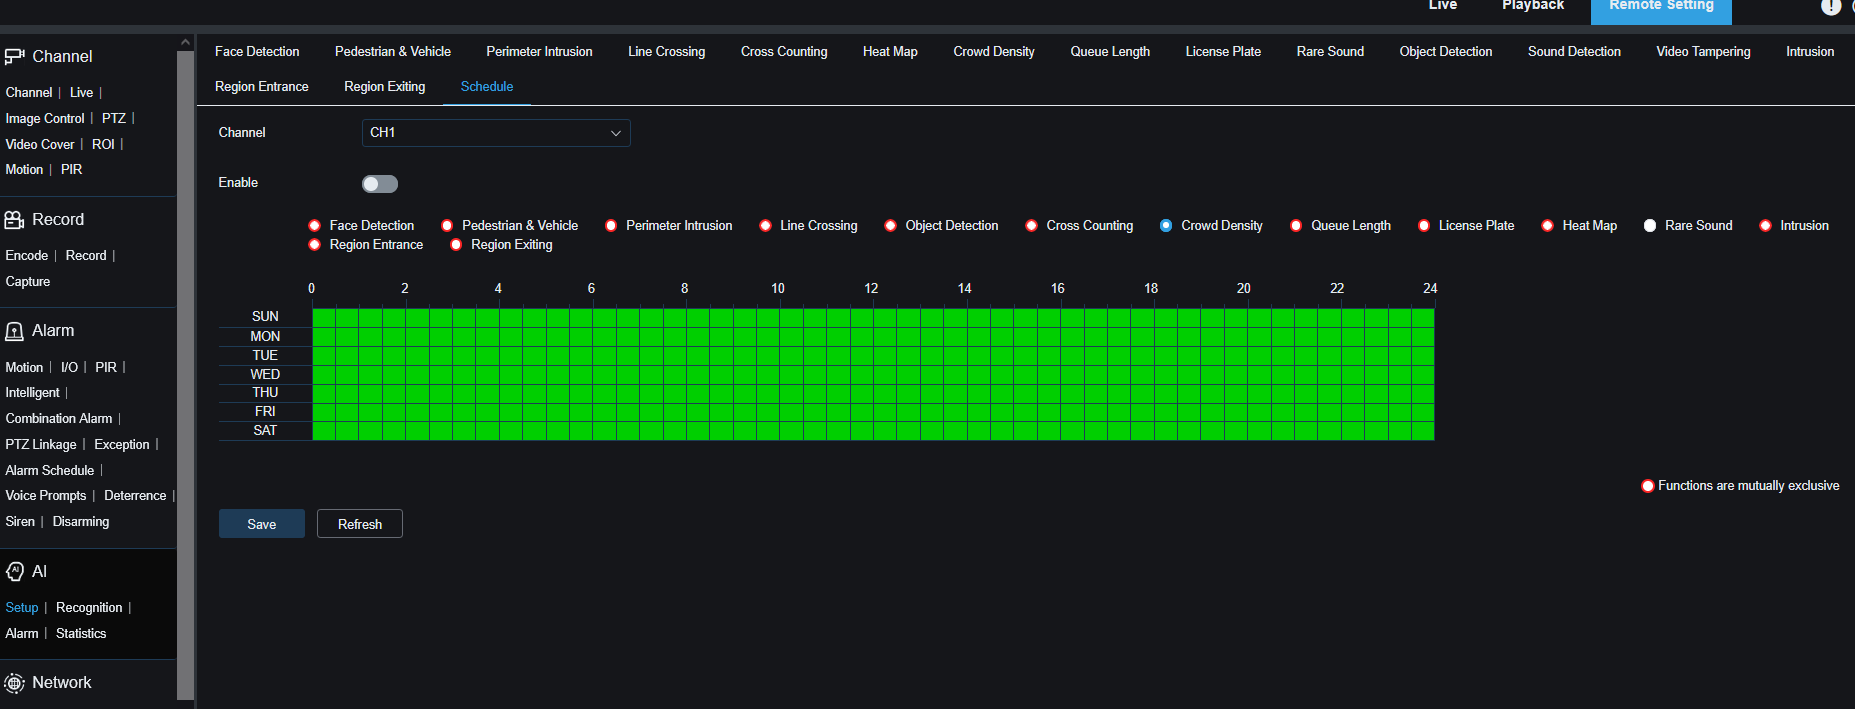The image size is (1855, 709).
Task: Click the alert icon in top bar
Action: point(1830,6)
